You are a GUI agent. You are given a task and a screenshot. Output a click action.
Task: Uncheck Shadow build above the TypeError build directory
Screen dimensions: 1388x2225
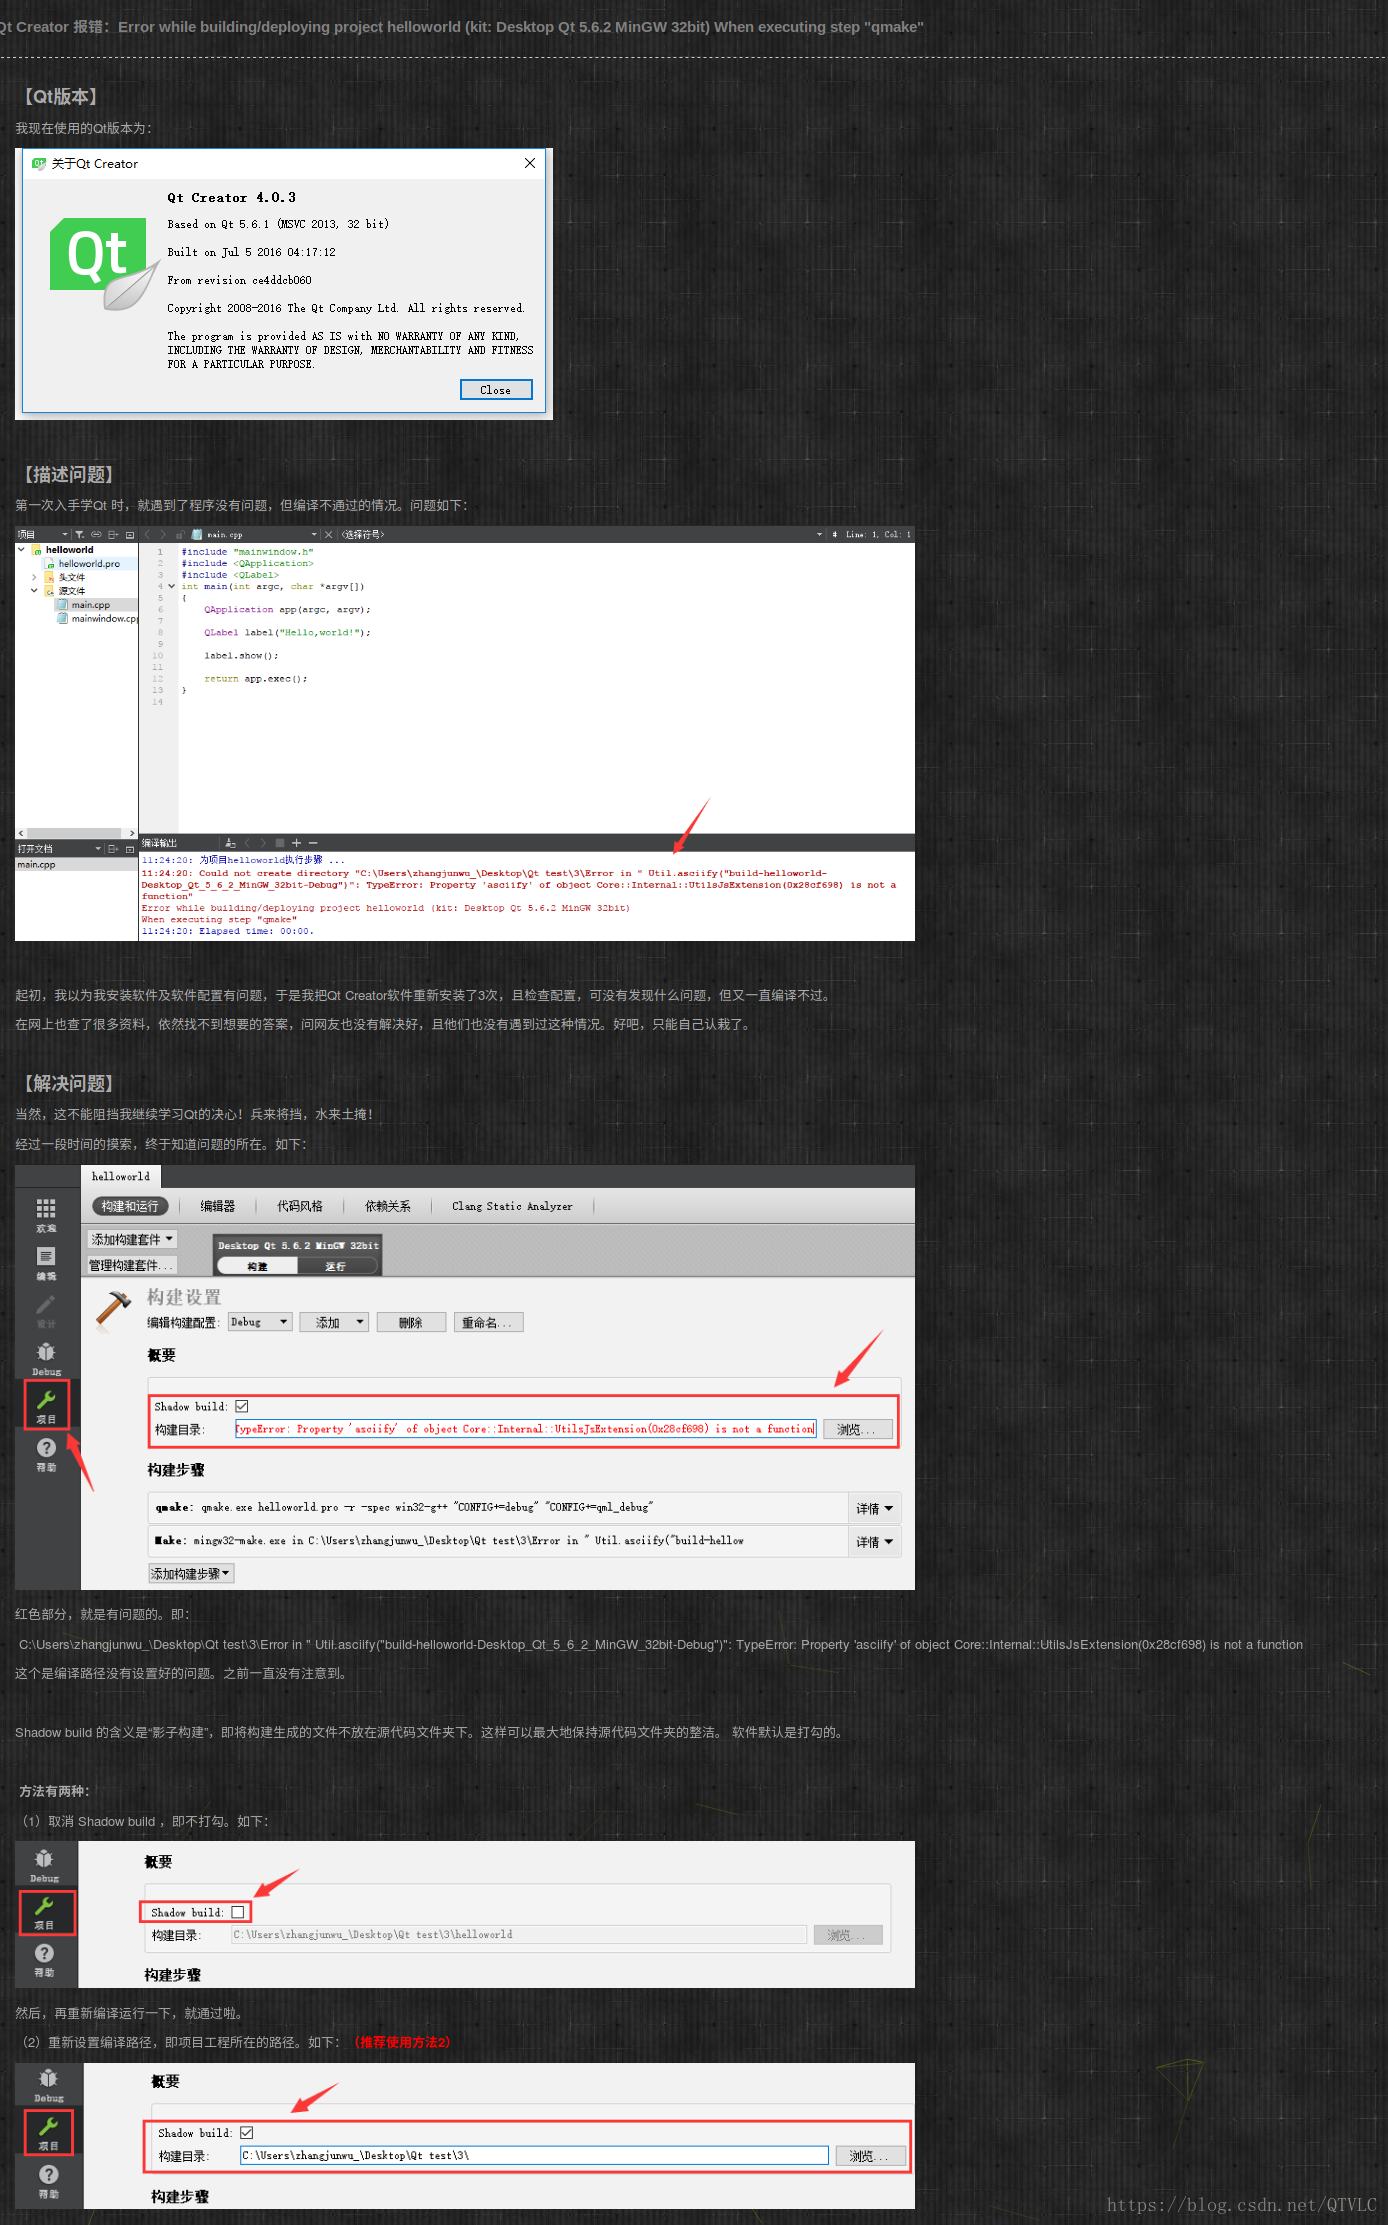pyautogui.click(x=242, y=1406)
